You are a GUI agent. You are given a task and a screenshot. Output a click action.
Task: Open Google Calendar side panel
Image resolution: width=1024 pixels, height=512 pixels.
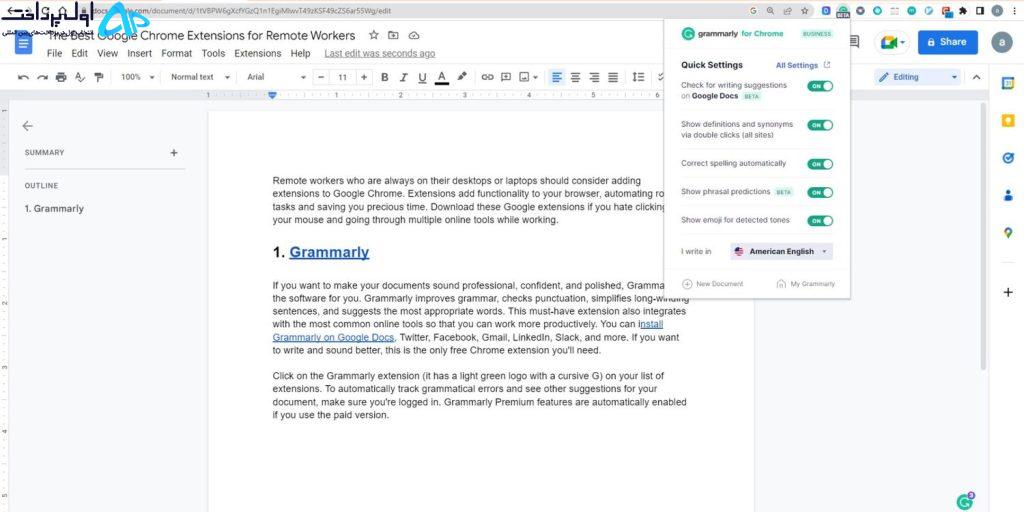click(1008, 84)
